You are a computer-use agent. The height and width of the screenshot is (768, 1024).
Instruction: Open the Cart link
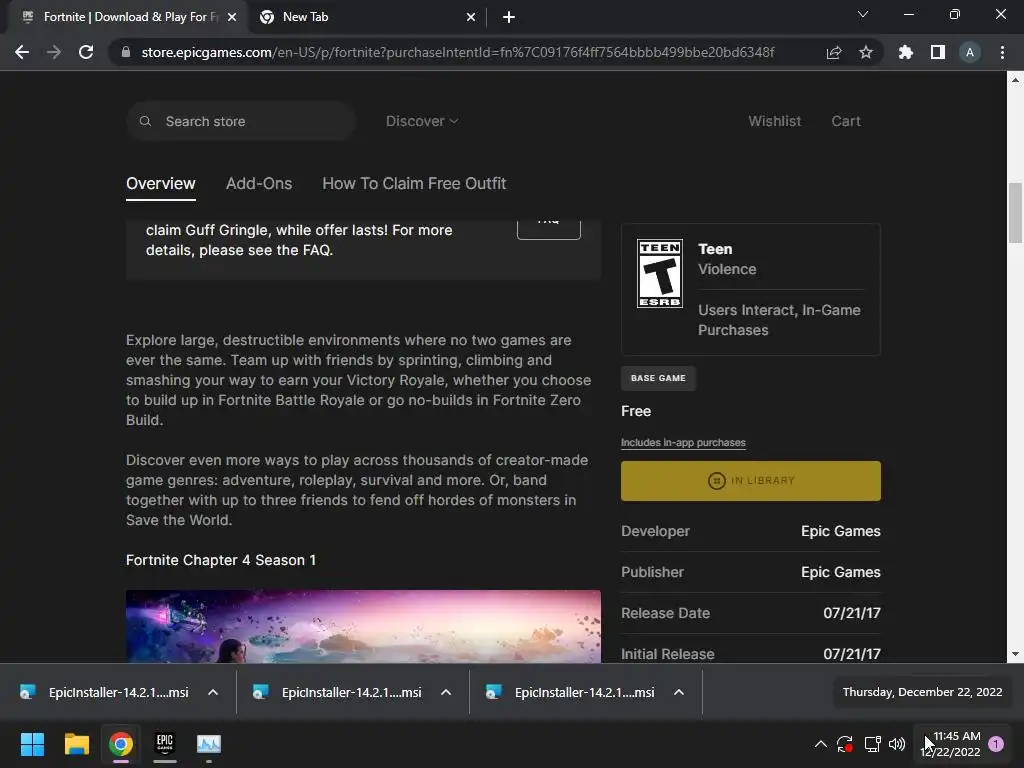(x=846, y=121)
